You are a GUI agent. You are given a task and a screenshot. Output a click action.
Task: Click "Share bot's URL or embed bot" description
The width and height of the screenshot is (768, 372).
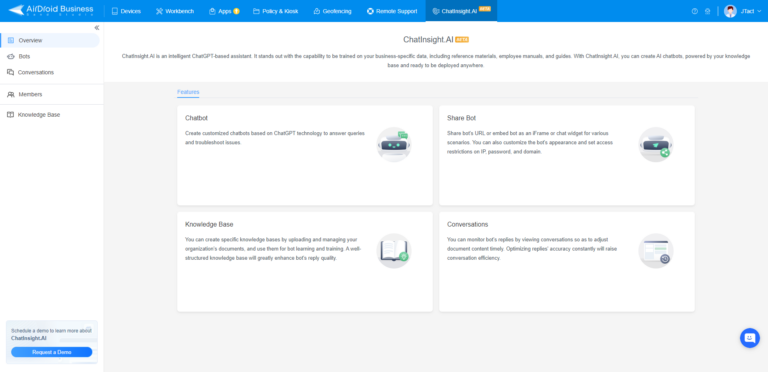pyautogui.click(x=530, y=142)
